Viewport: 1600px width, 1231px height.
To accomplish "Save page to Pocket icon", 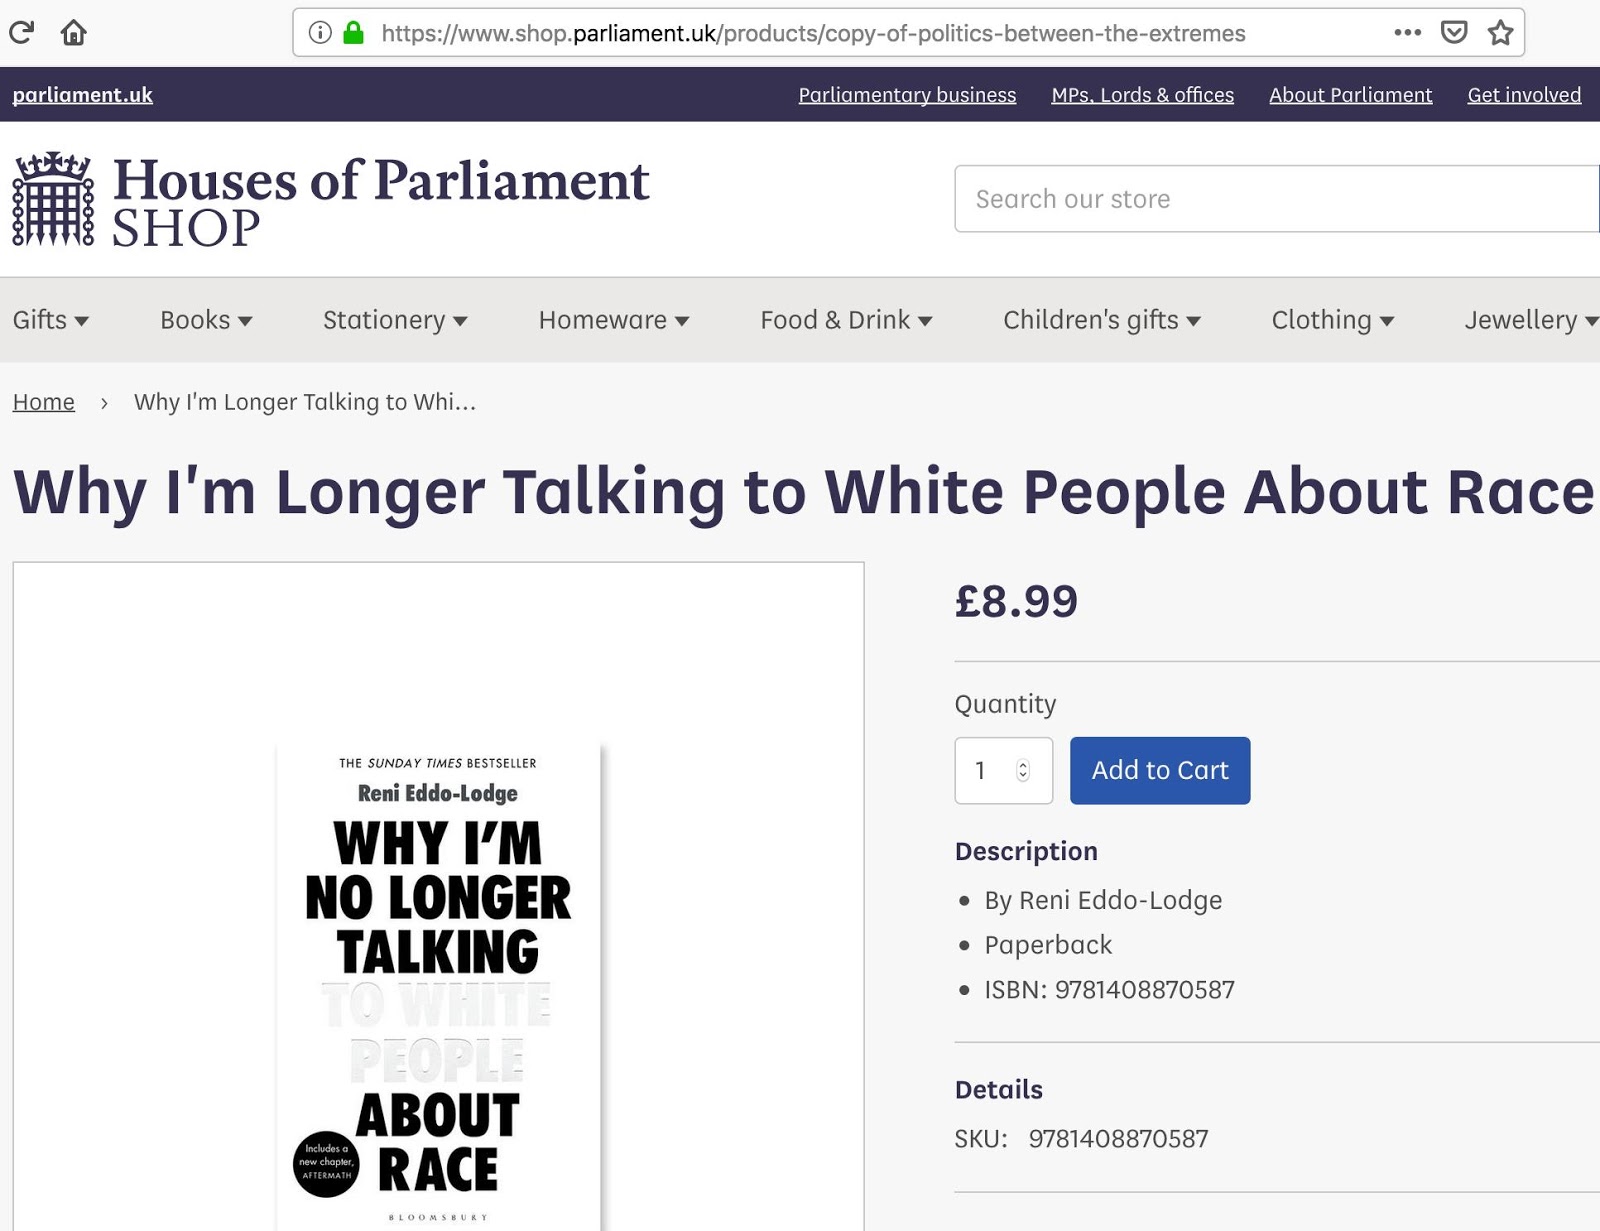I will [x=1454, y=33].
